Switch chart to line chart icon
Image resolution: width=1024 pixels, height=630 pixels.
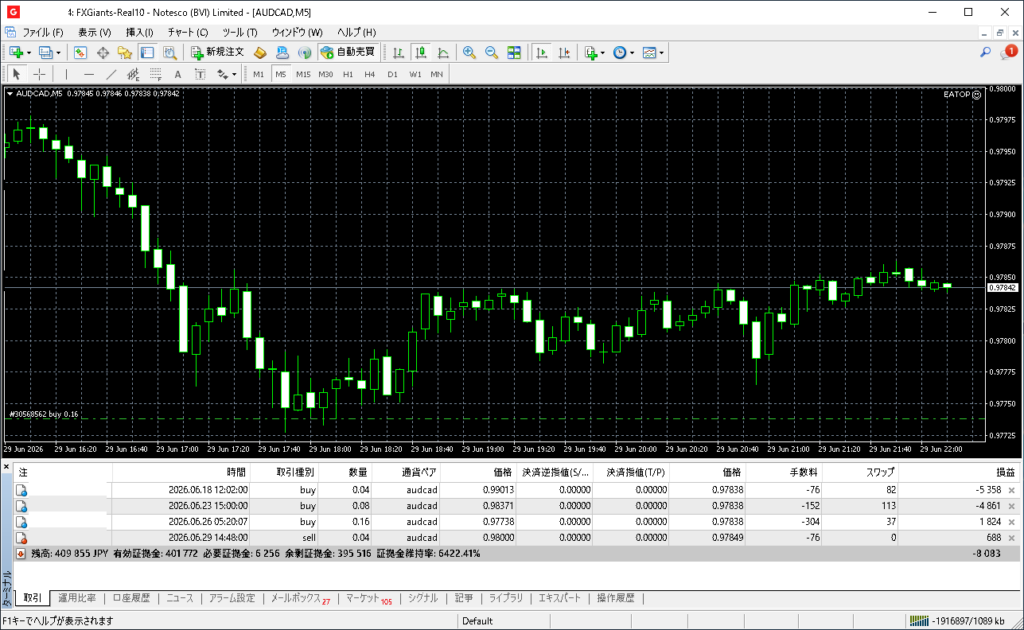[443, 53]
